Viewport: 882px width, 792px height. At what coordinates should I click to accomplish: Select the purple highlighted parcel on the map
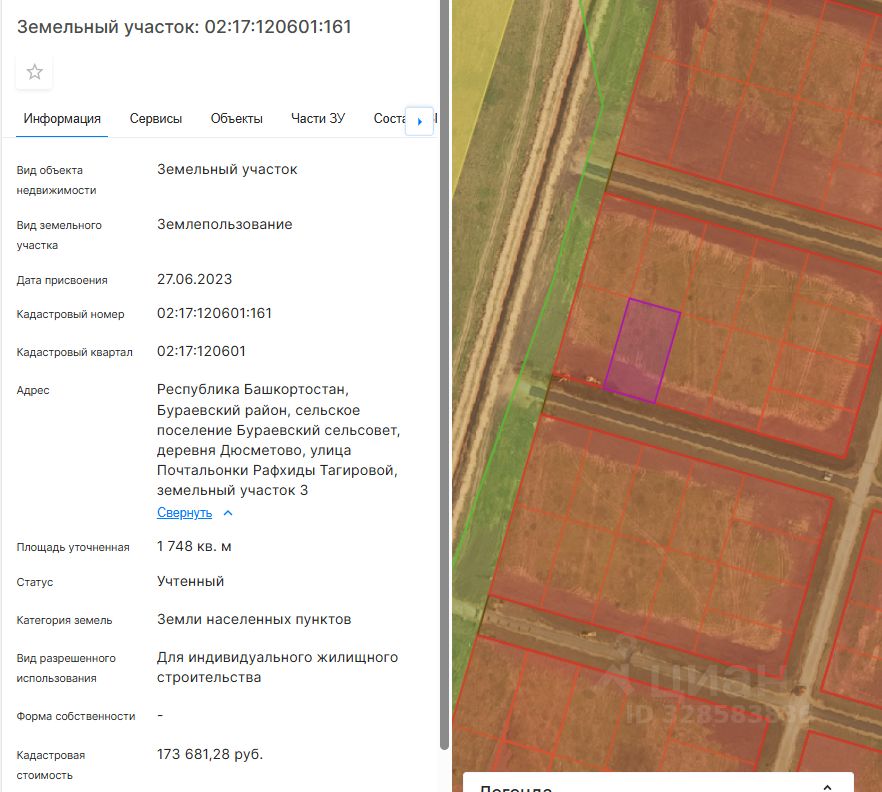coord(642,351)
